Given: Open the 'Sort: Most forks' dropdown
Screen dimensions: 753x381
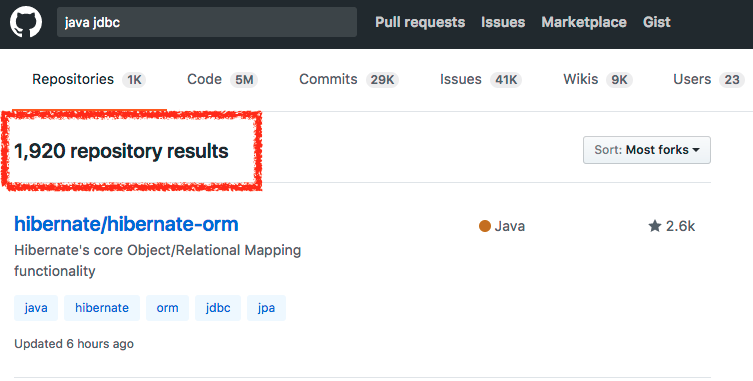Looking at the screenshot, I should [x=647, y=150].
